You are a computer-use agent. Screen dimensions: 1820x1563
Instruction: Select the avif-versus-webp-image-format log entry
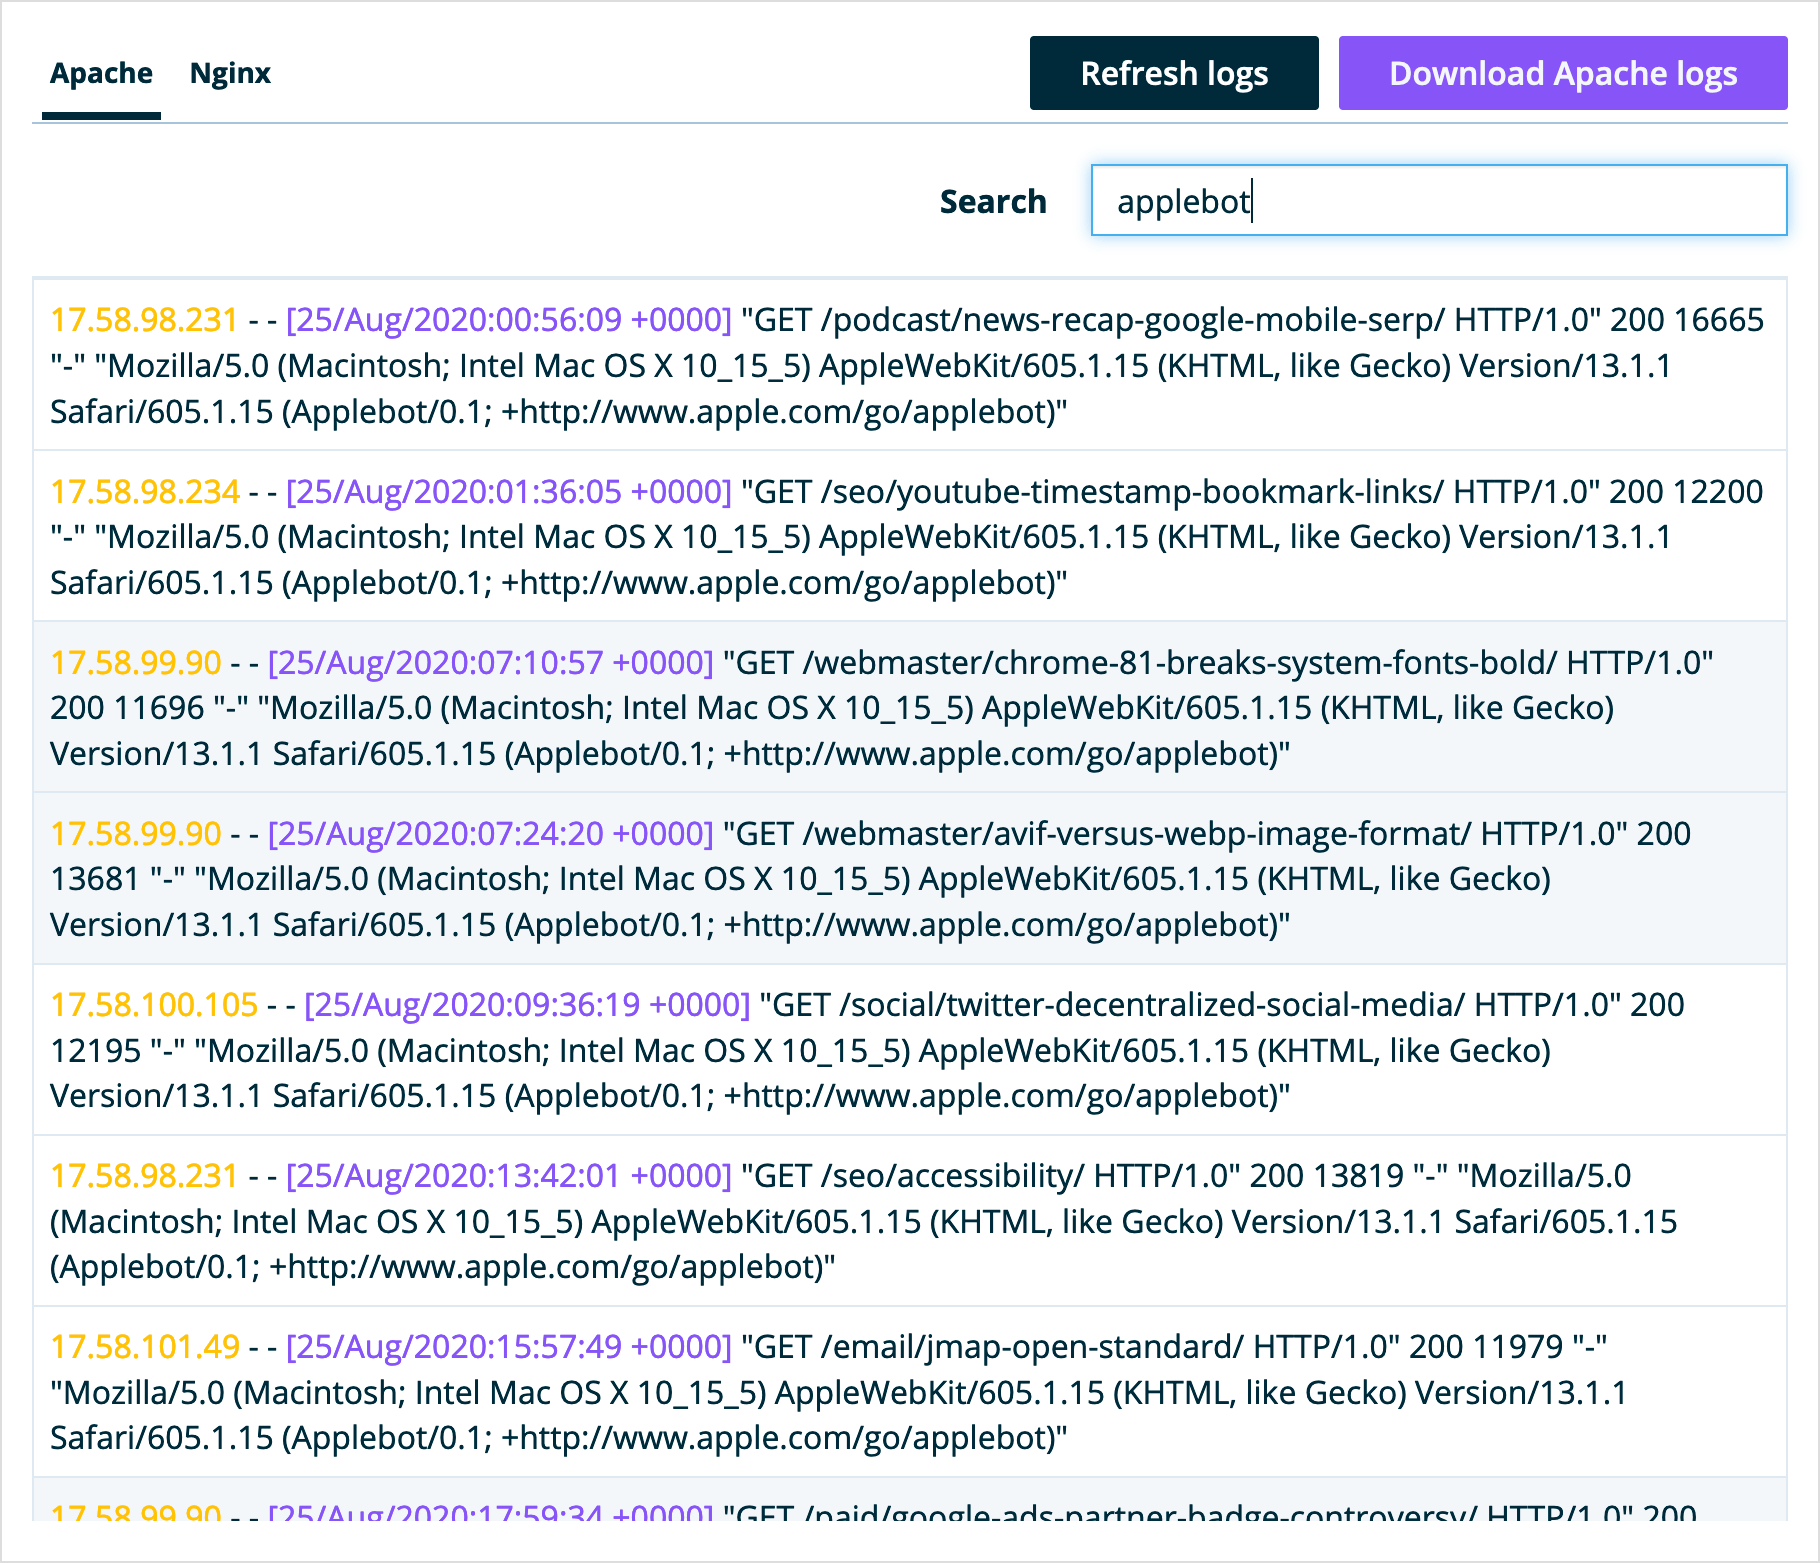click(x=910, y=878)
